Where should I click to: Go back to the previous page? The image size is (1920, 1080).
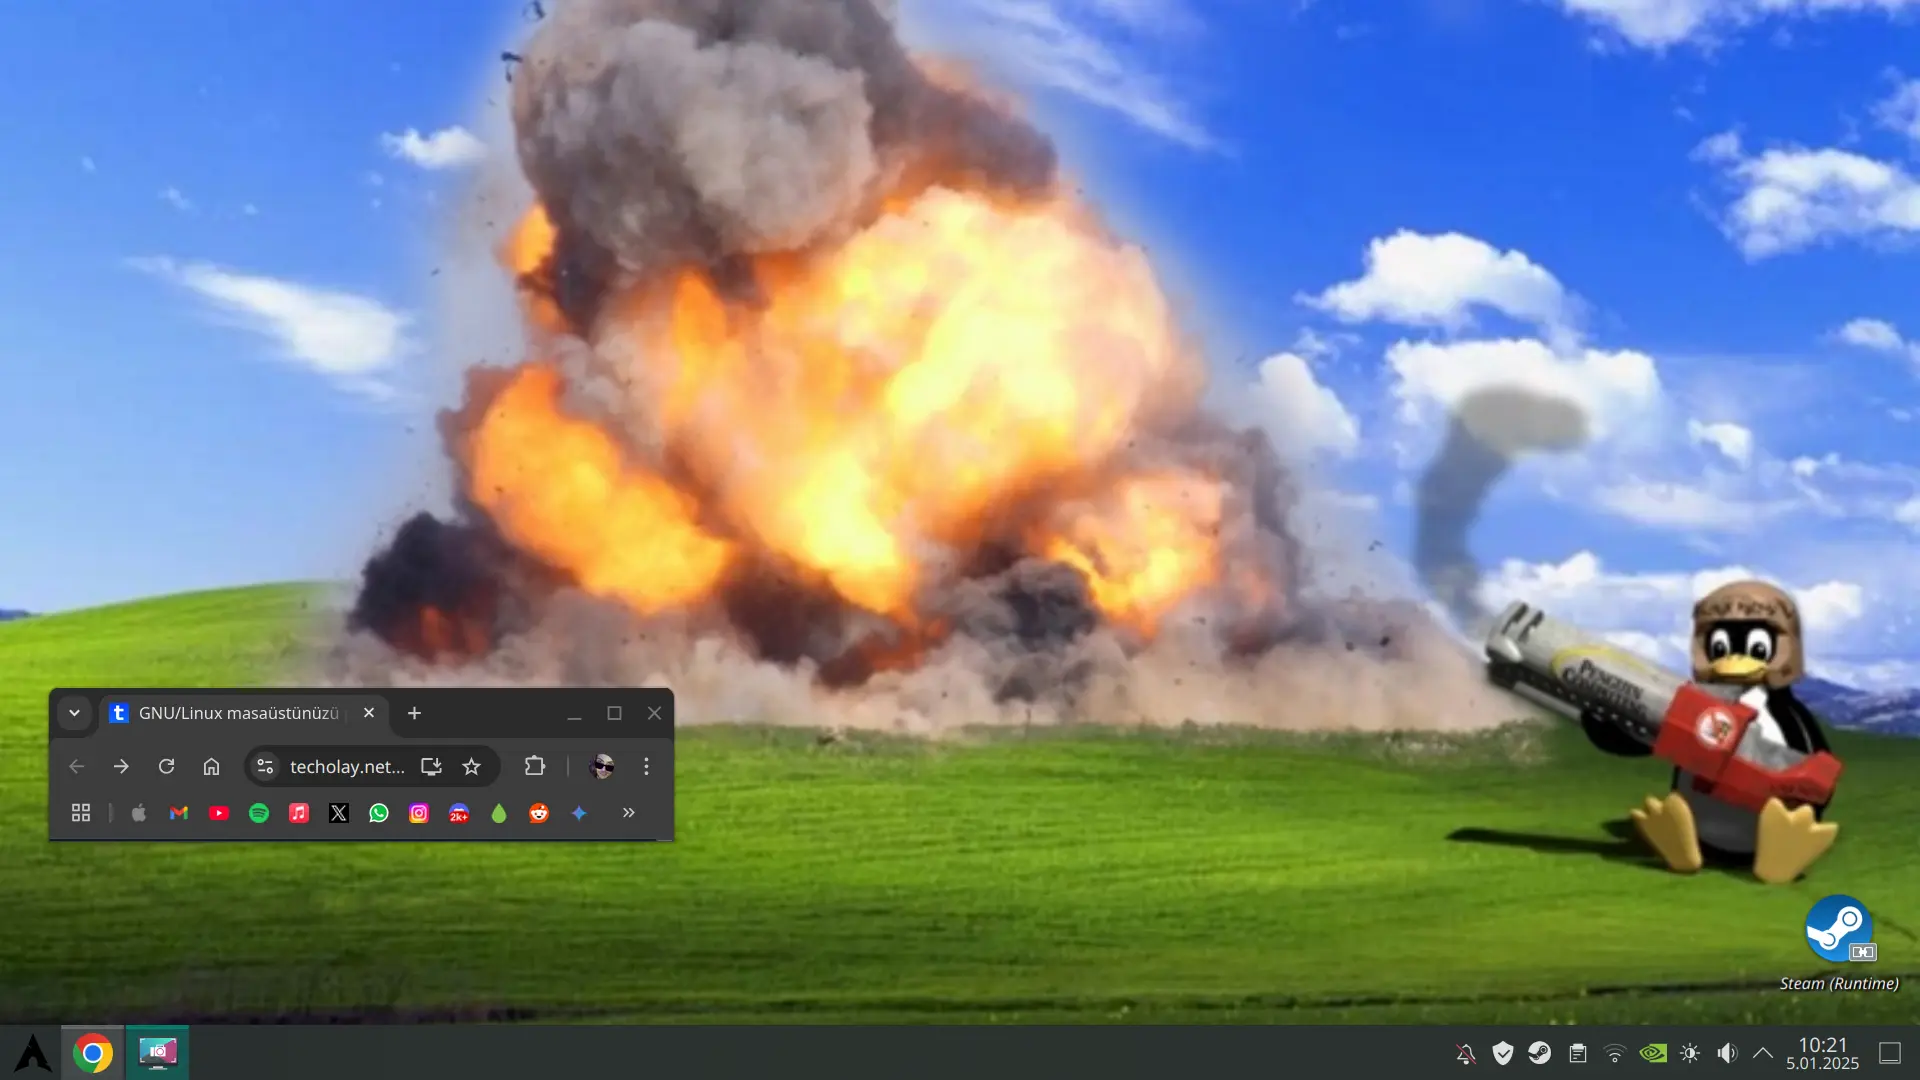pos(77,766)
